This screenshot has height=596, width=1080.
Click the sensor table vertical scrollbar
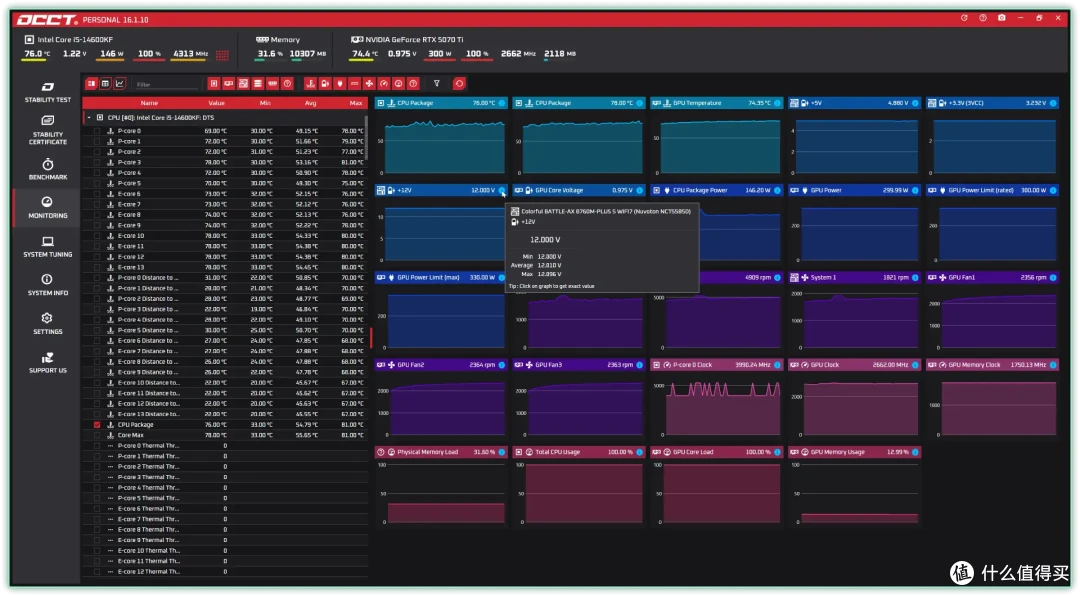366,136
